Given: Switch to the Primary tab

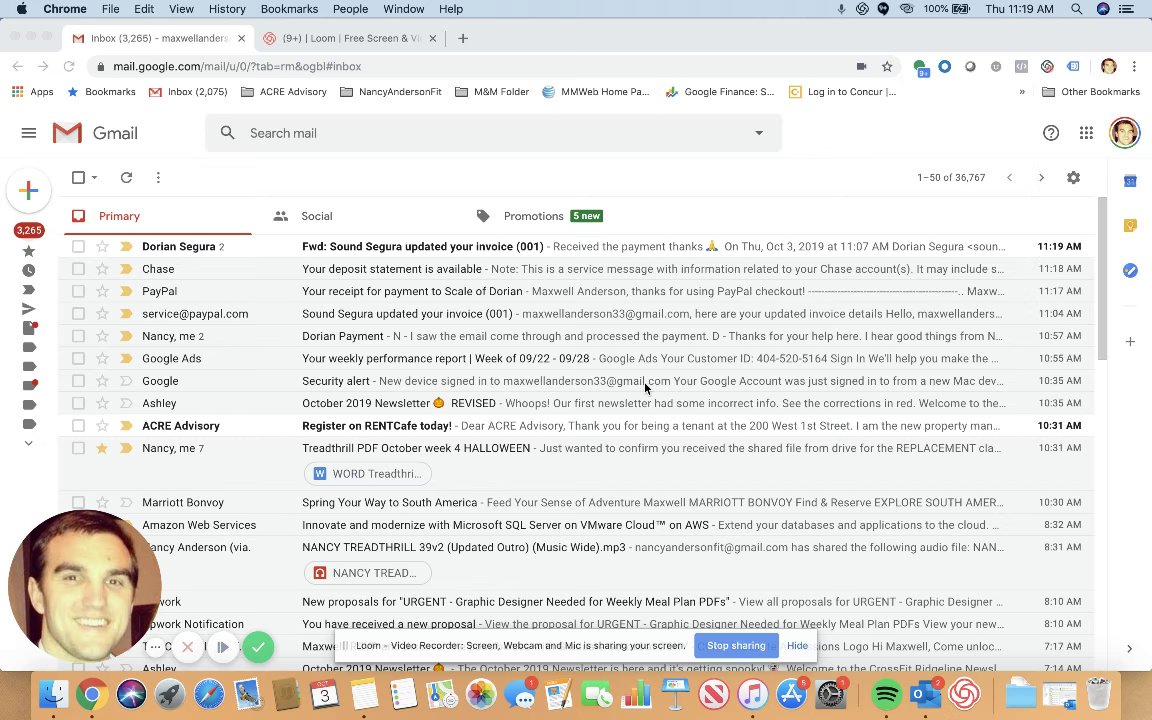Looking at the screenshot, I should coord(155,216).
